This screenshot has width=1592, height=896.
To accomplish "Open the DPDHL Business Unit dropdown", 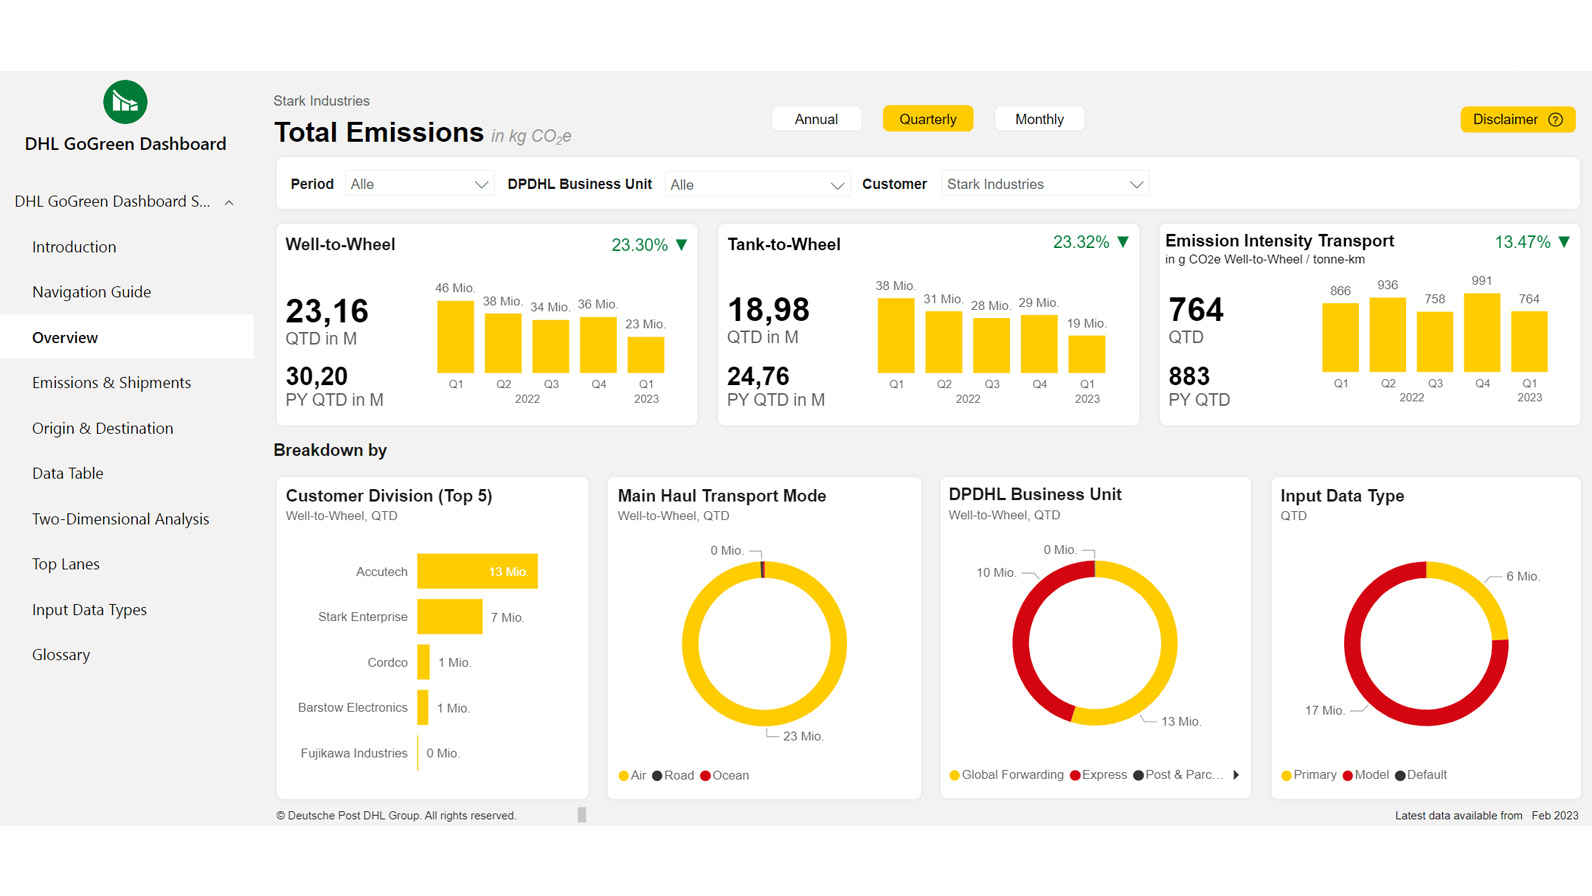I will click(x=757, y=185).
